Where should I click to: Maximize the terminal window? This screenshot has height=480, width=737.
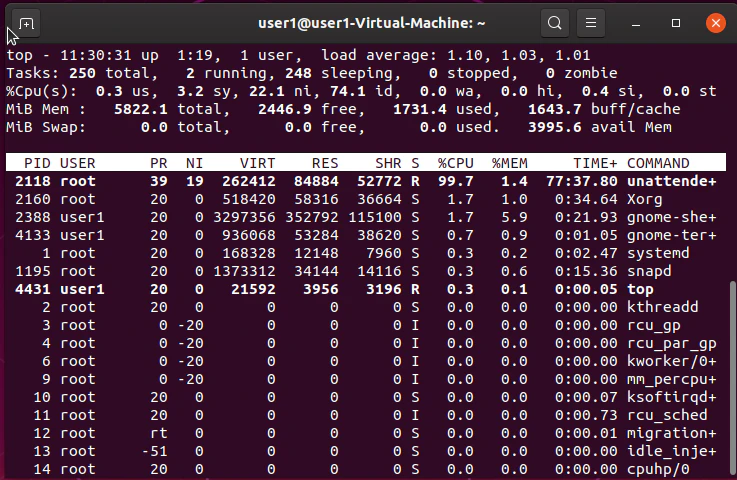click(676, 23)
